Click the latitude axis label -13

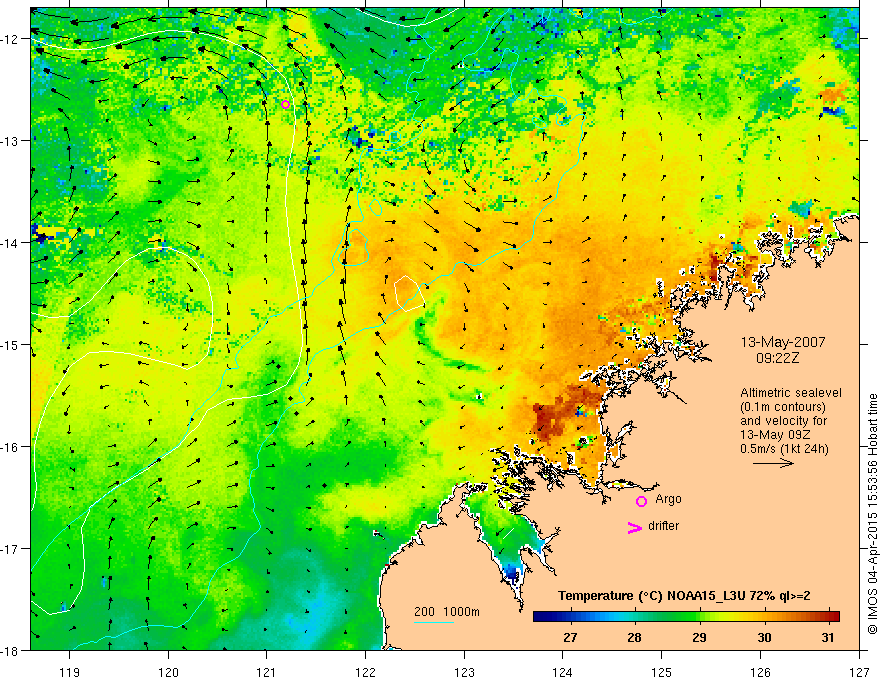[10, 141]
